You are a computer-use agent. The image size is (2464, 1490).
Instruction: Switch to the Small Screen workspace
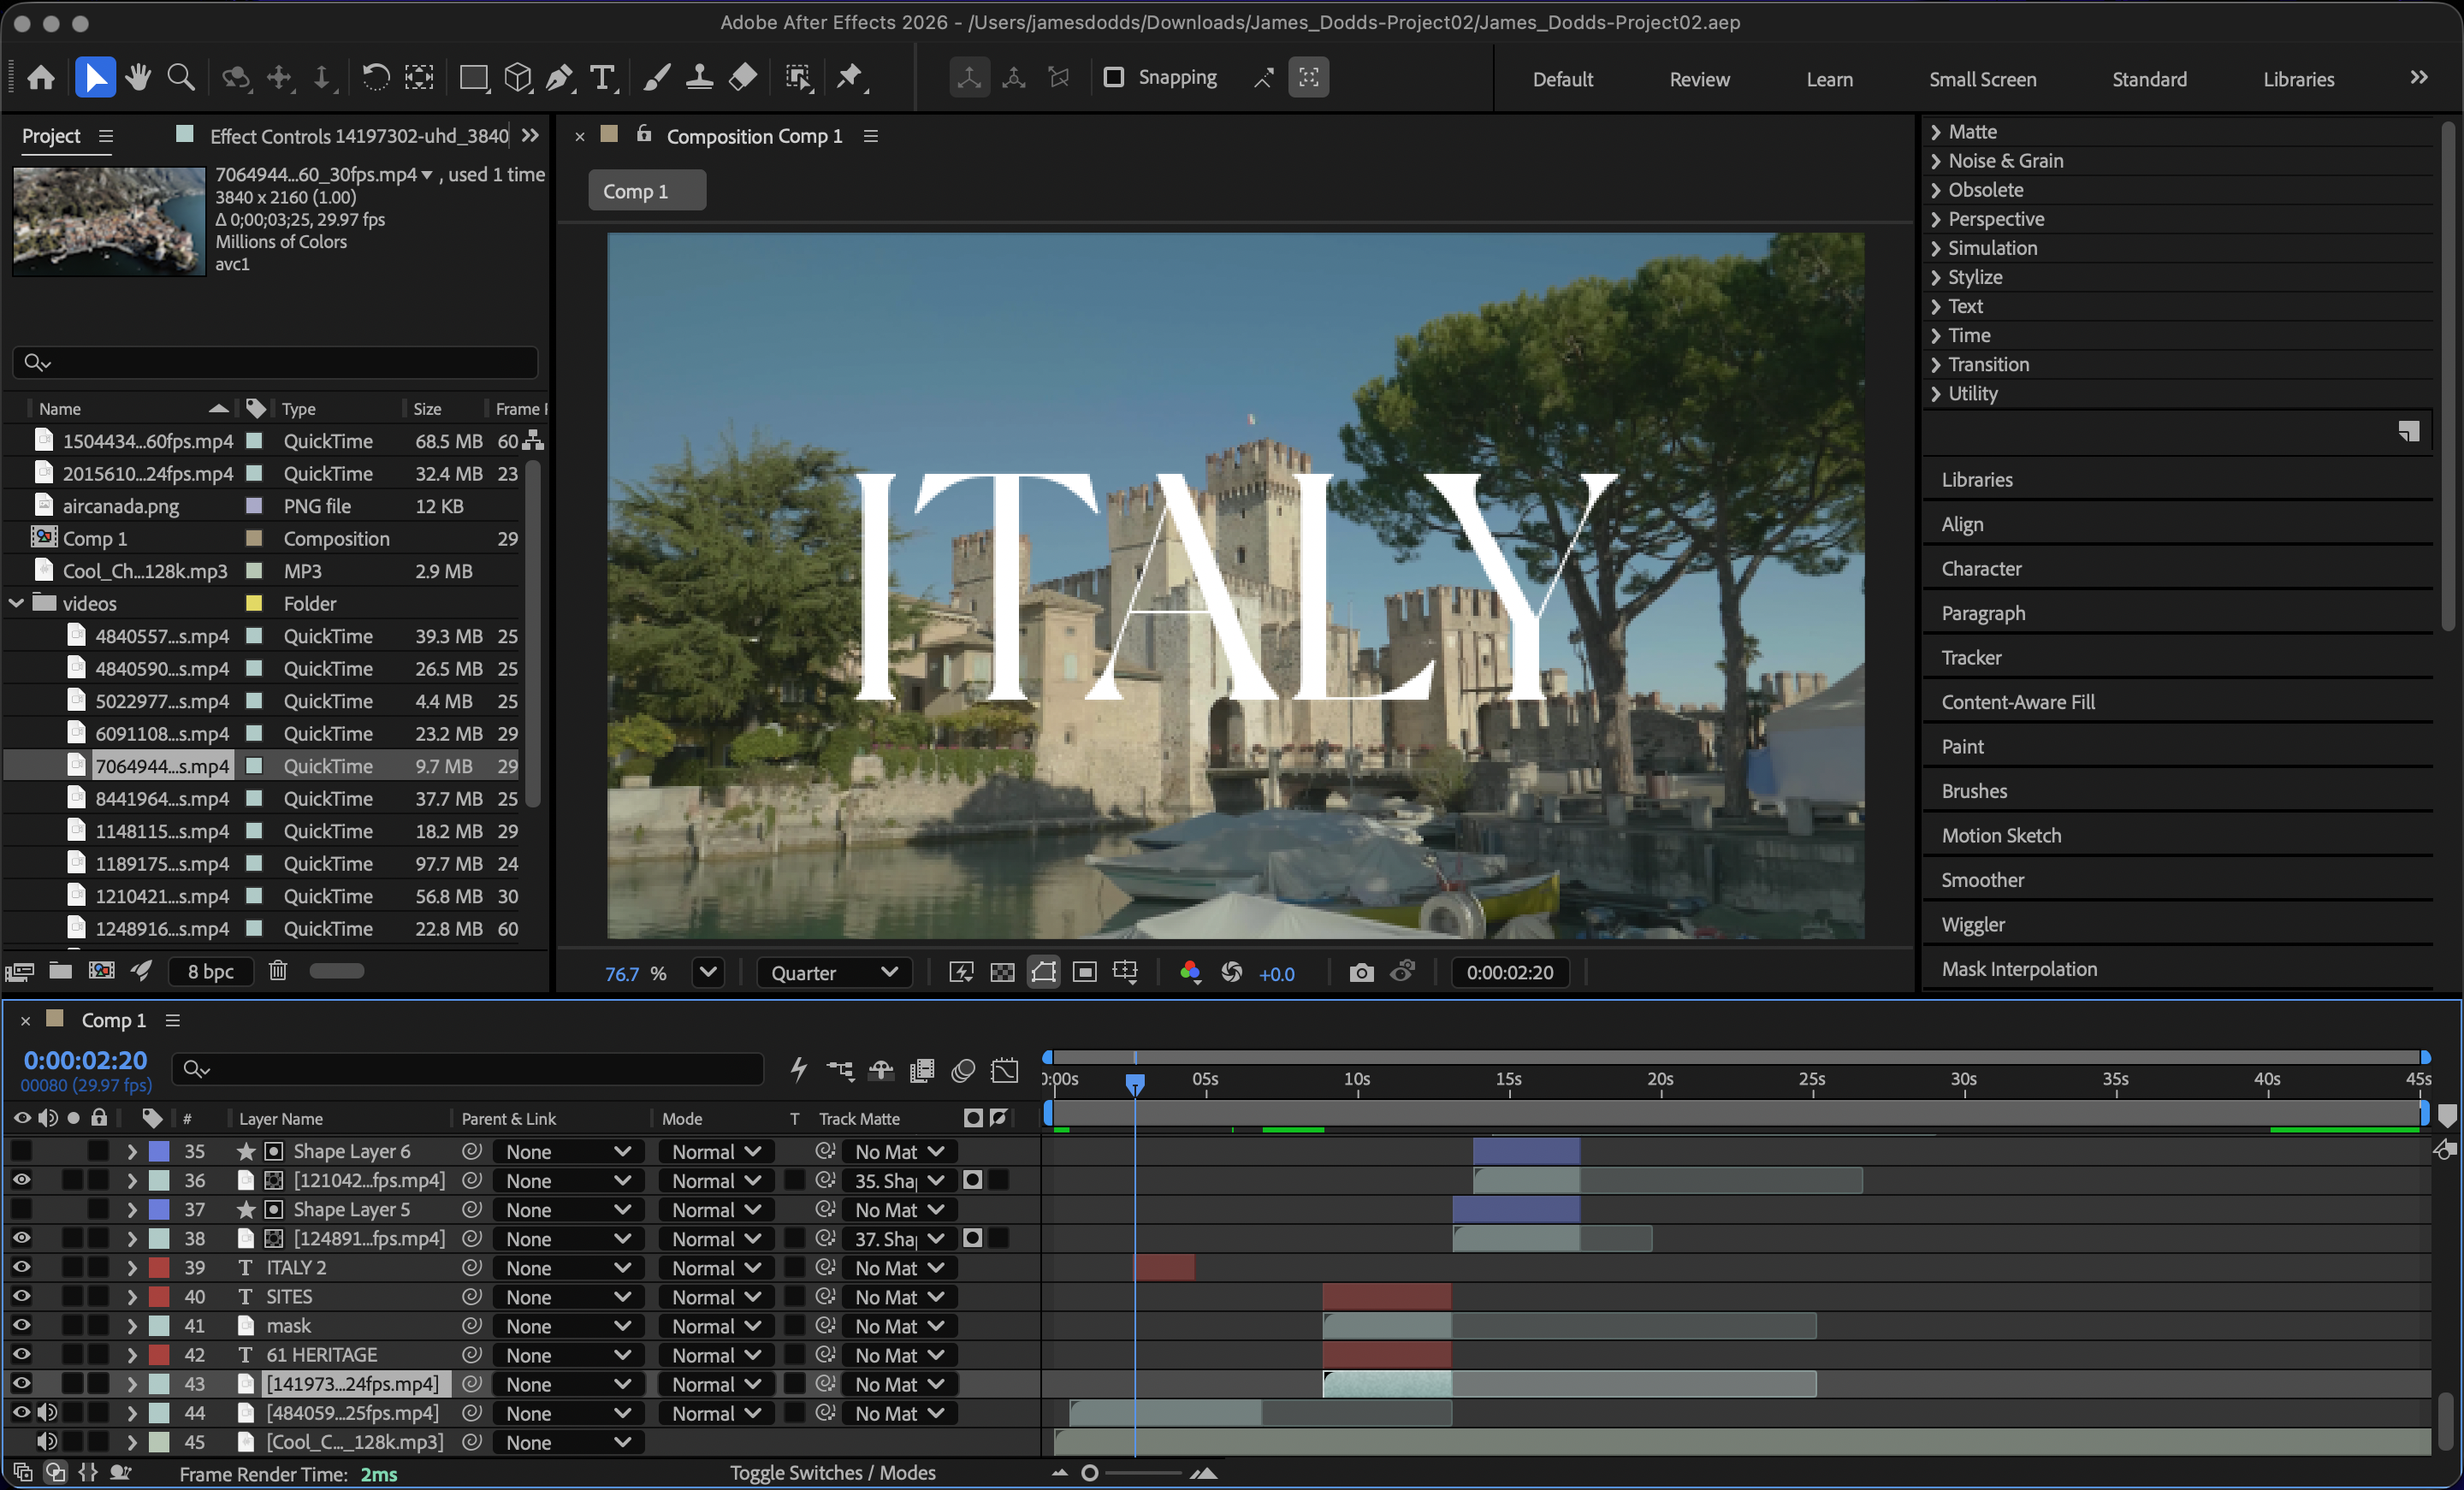click(x=1982, y=79)
